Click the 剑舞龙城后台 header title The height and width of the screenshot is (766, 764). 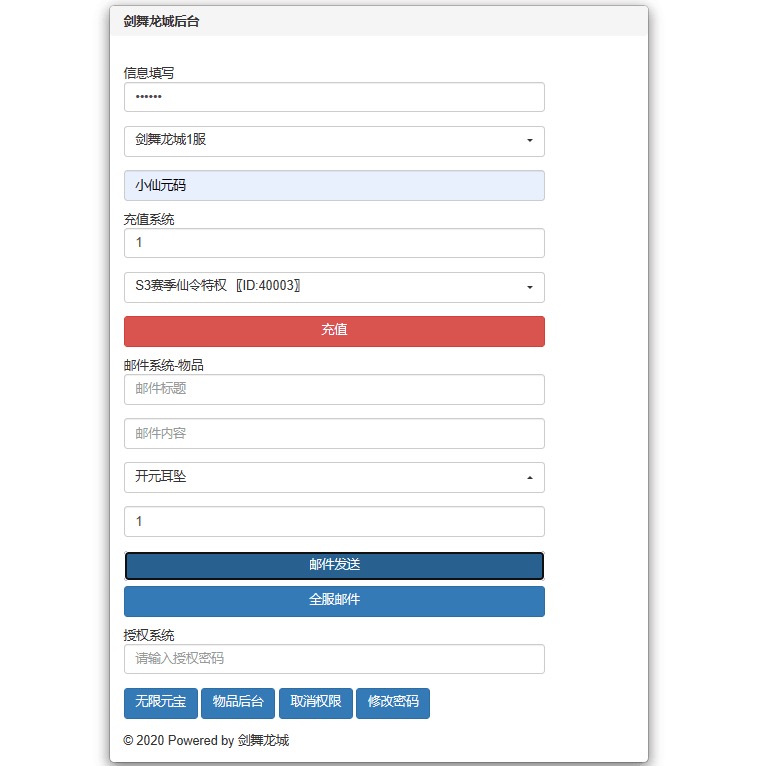[x=161, y=21]
